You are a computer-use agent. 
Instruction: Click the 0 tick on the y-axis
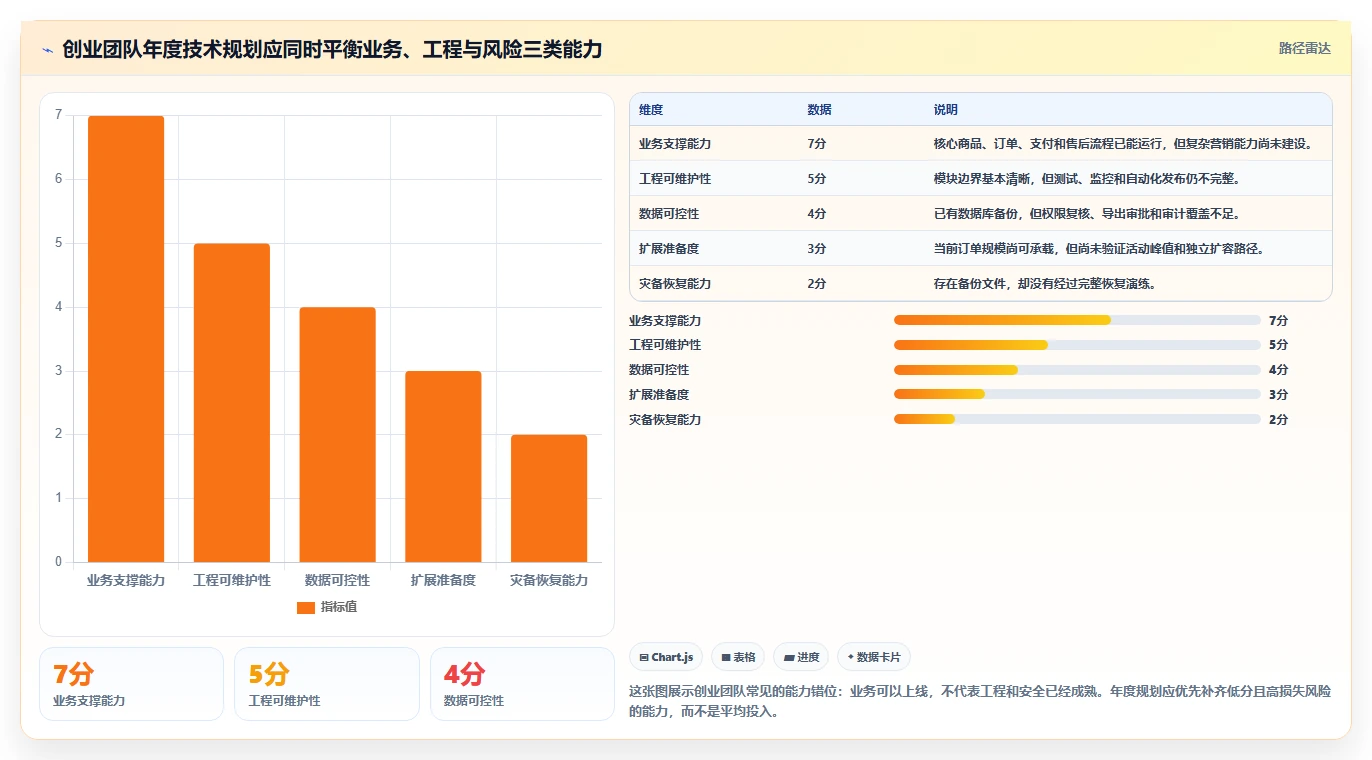pyautogui.click(x=58, y=562)
